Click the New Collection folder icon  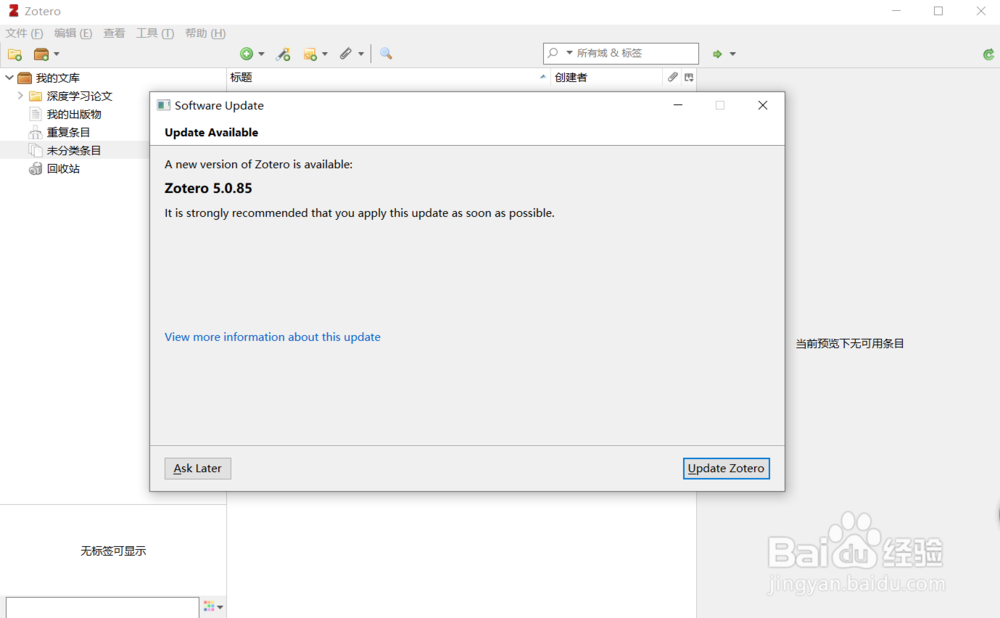[x=15, y=54]
